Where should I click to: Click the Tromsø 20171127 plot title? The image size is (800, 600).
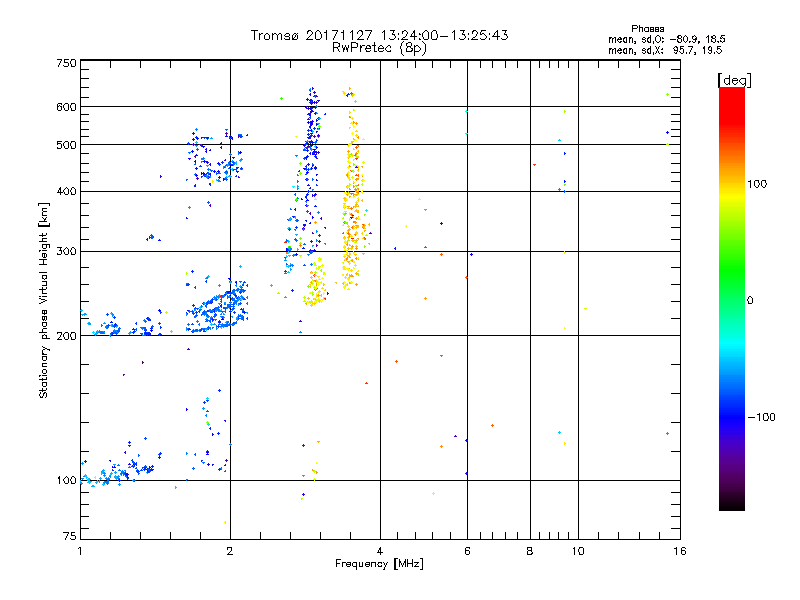coord(379,35)
